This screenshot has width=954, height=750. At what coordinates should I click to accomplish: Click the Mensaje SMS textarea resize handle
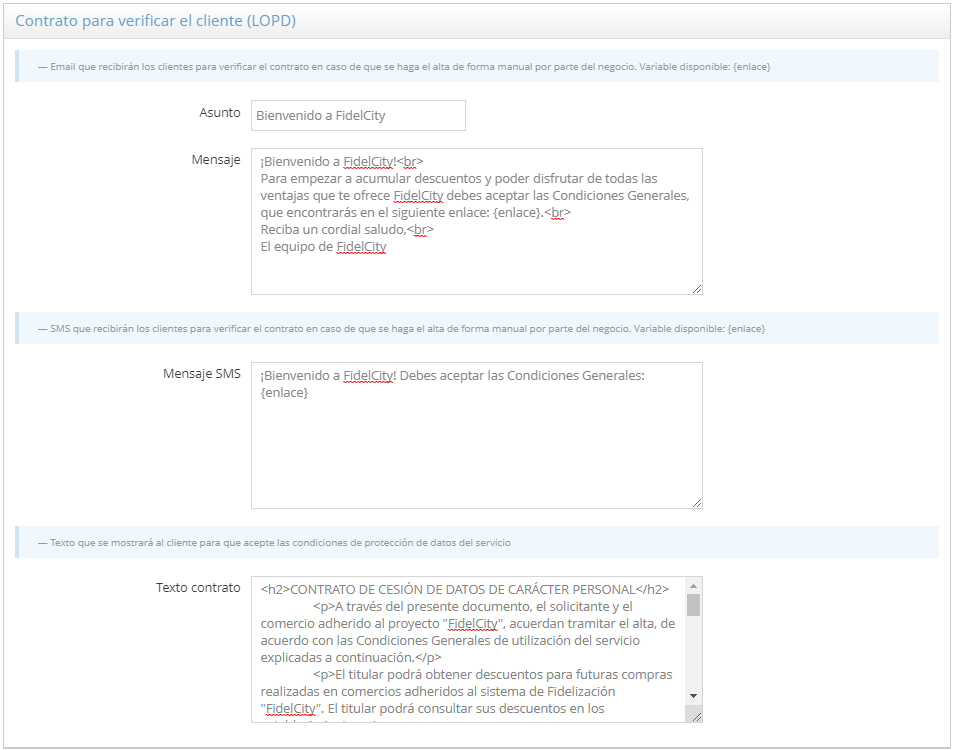(x=696, y=502)
